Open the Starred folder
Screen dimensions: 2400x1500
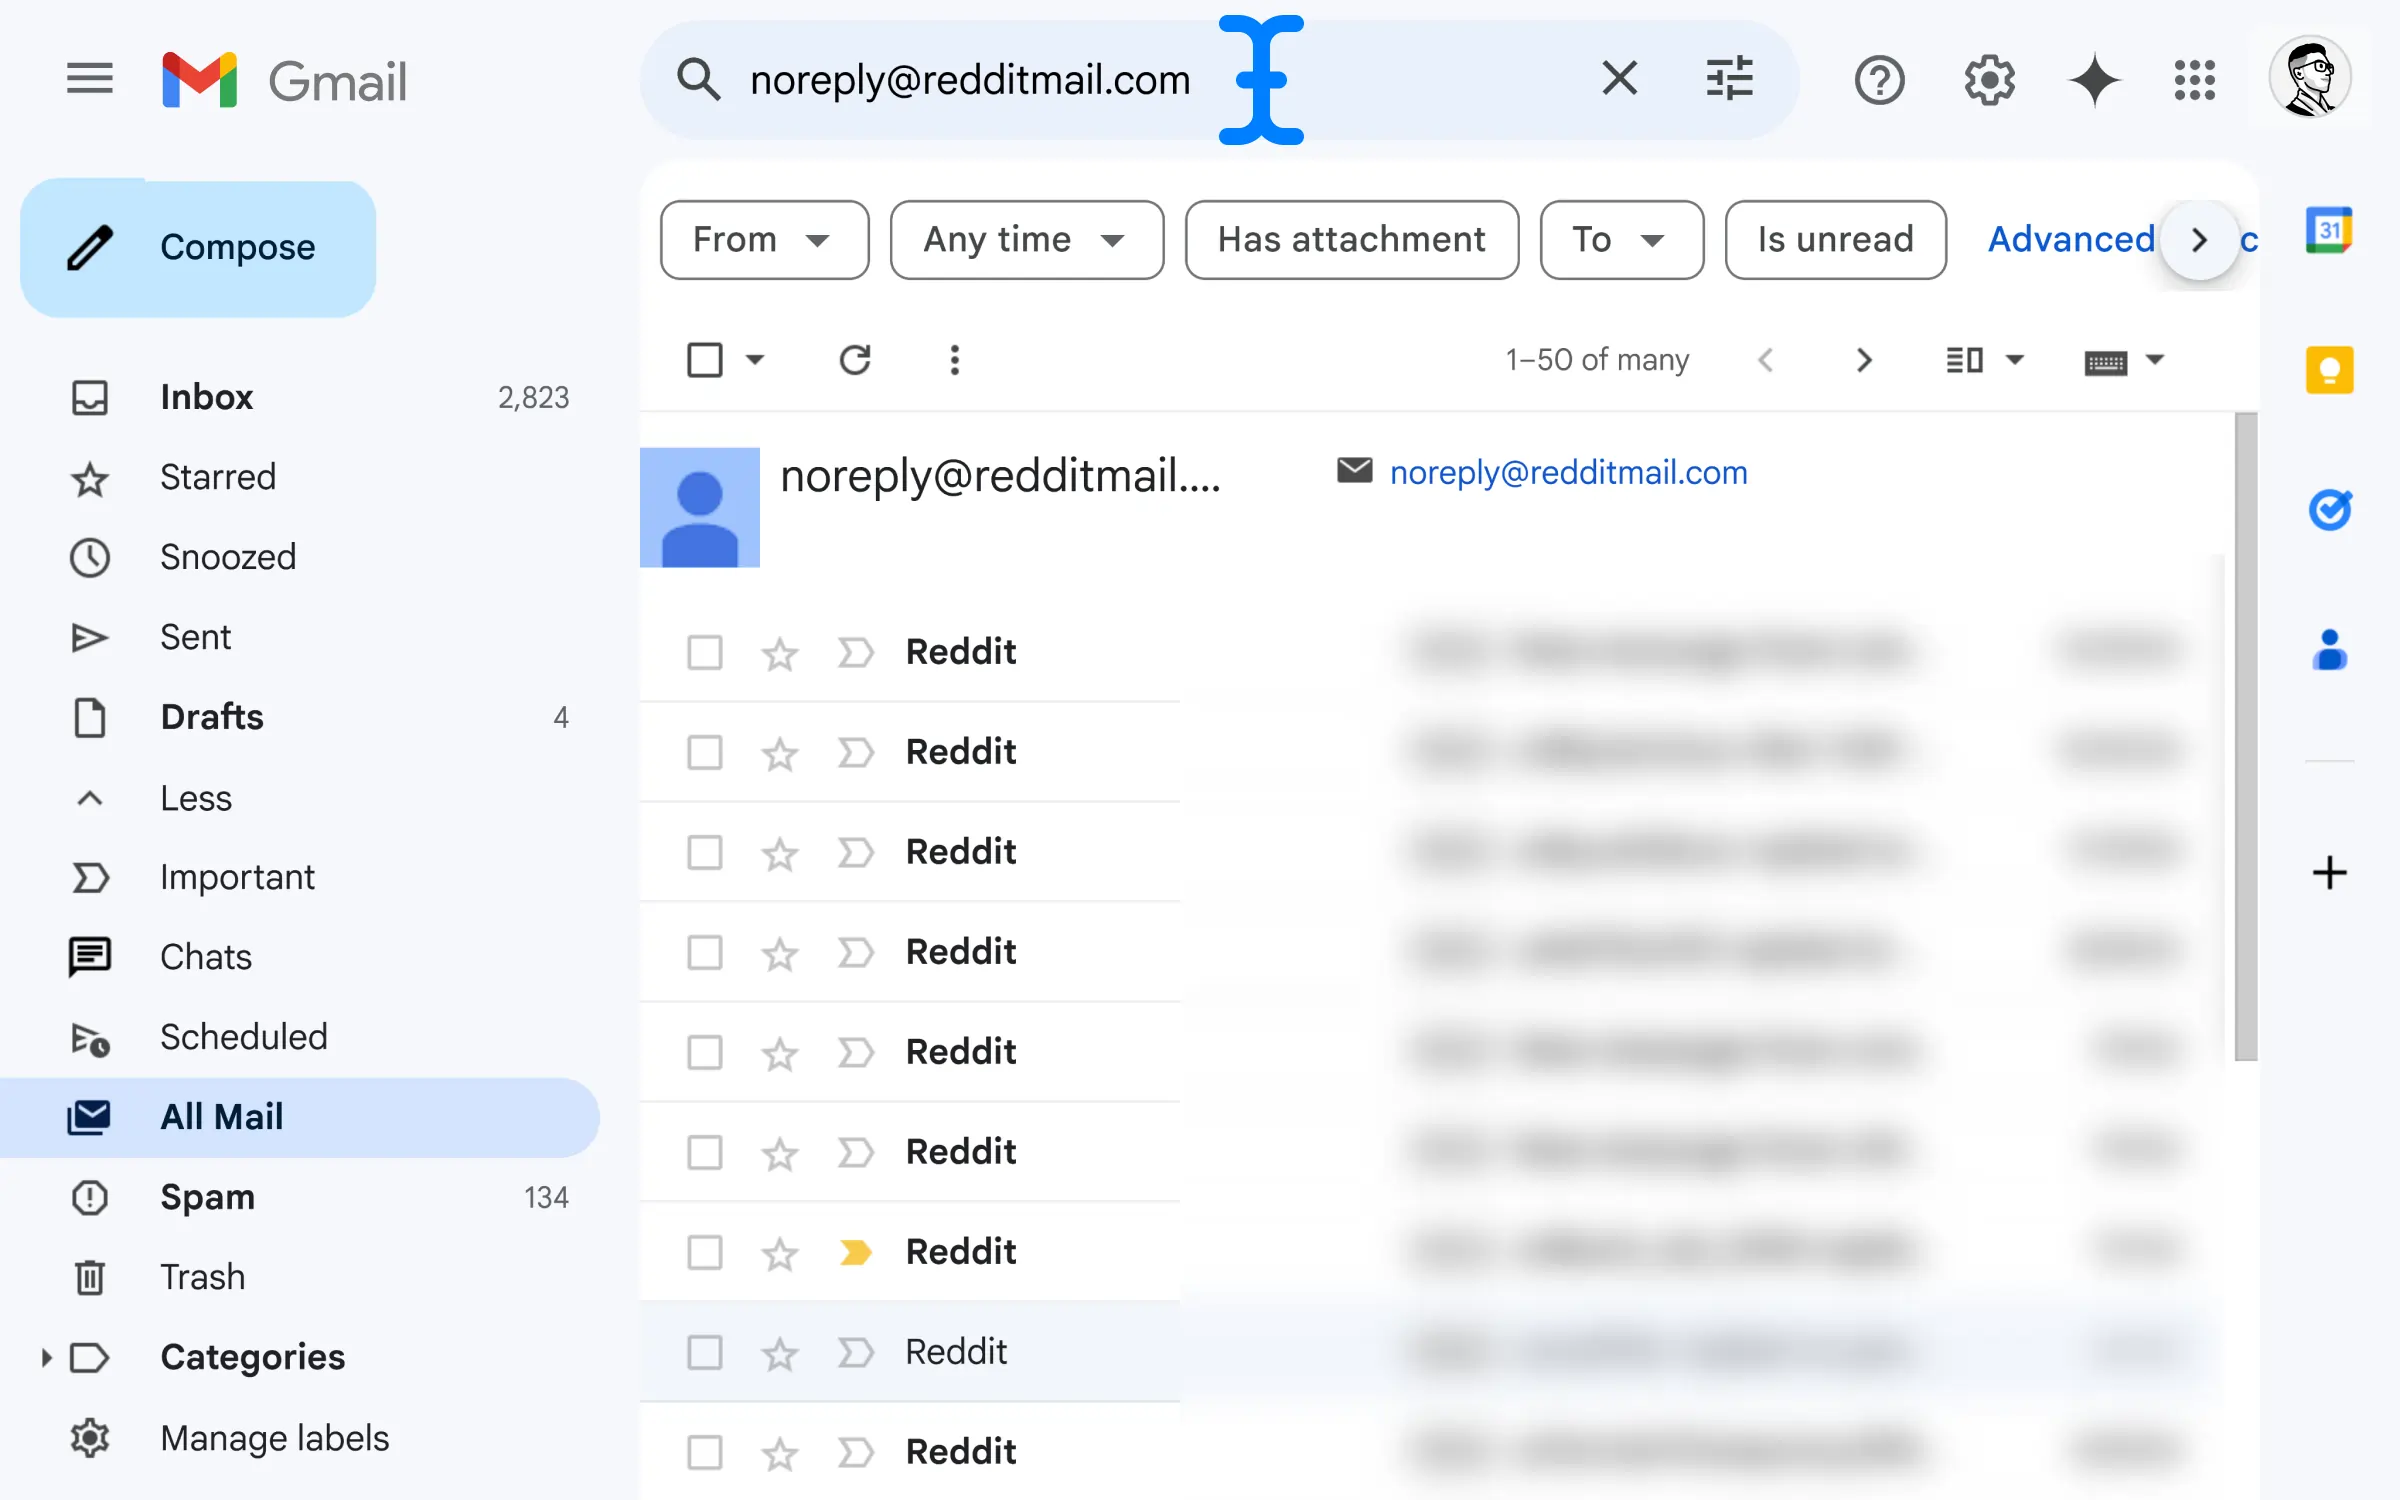pos(300,477)
